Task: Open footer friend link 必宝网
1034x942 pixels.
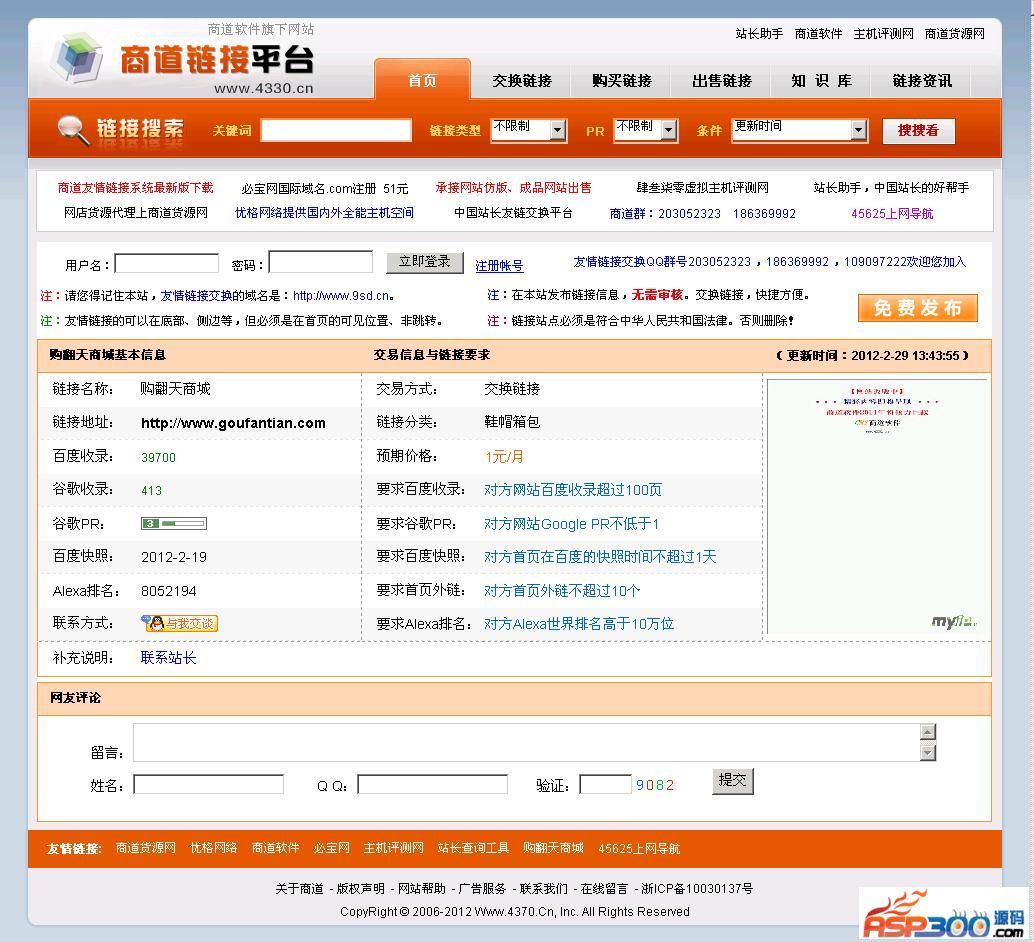Action: 331,848
